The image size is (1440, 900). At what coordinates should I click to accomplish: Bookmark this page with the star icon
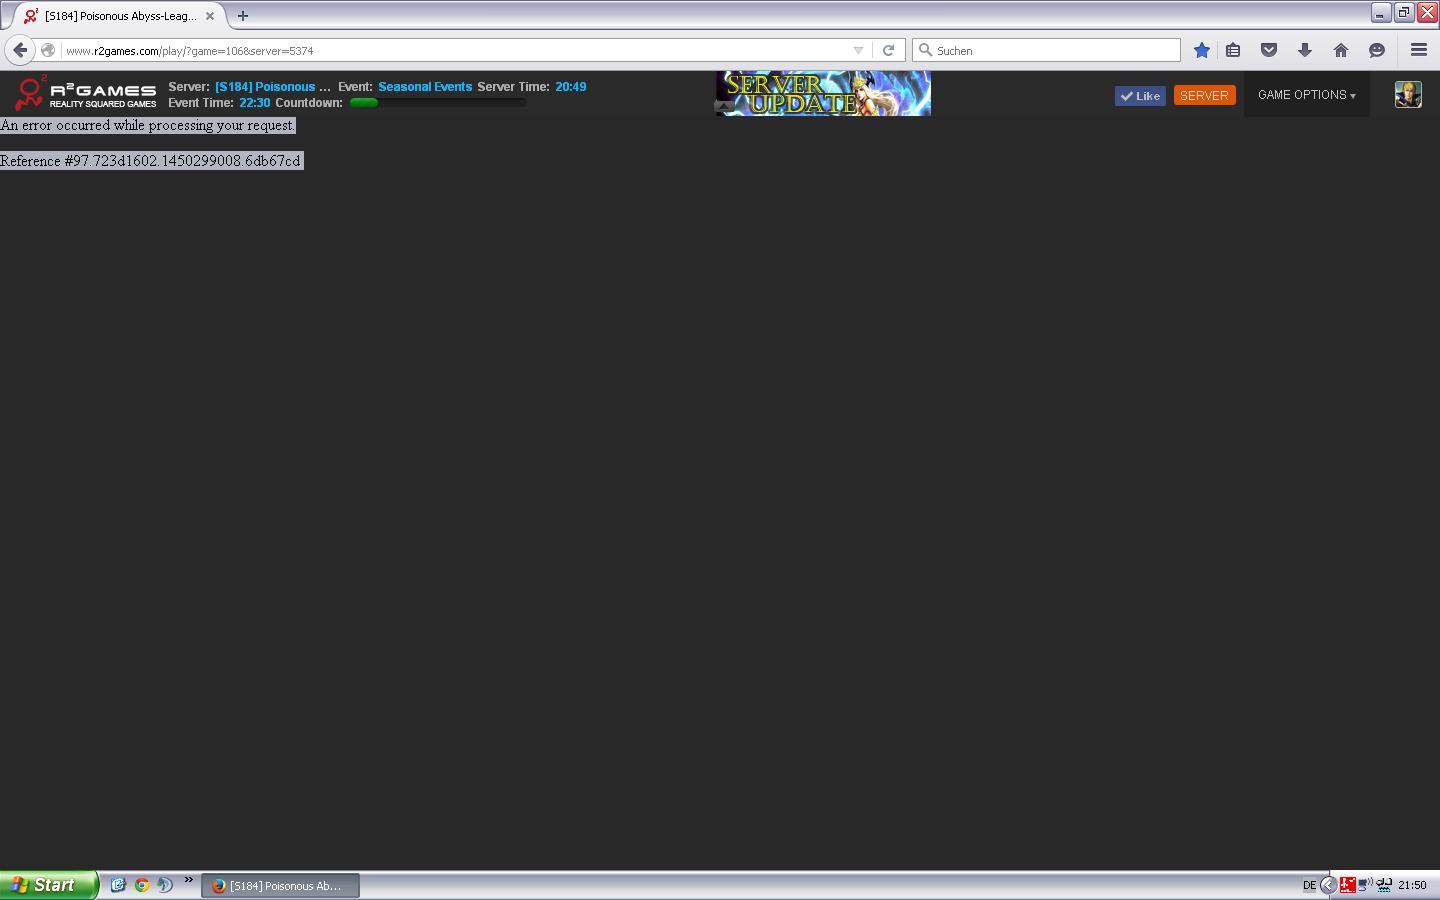[x=1202, y=50]
